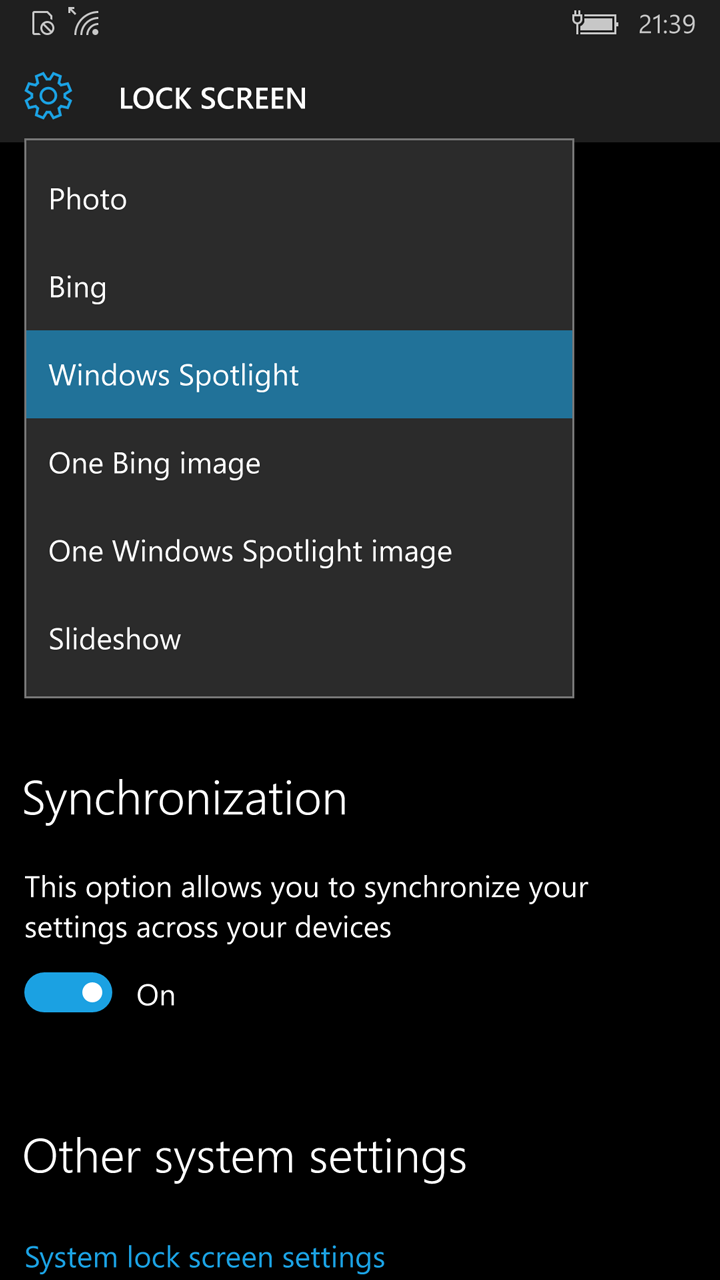Turn off the Synchronization toggle switch
Viewport: 720px width, 1280px height.
(x=68, y=993)
